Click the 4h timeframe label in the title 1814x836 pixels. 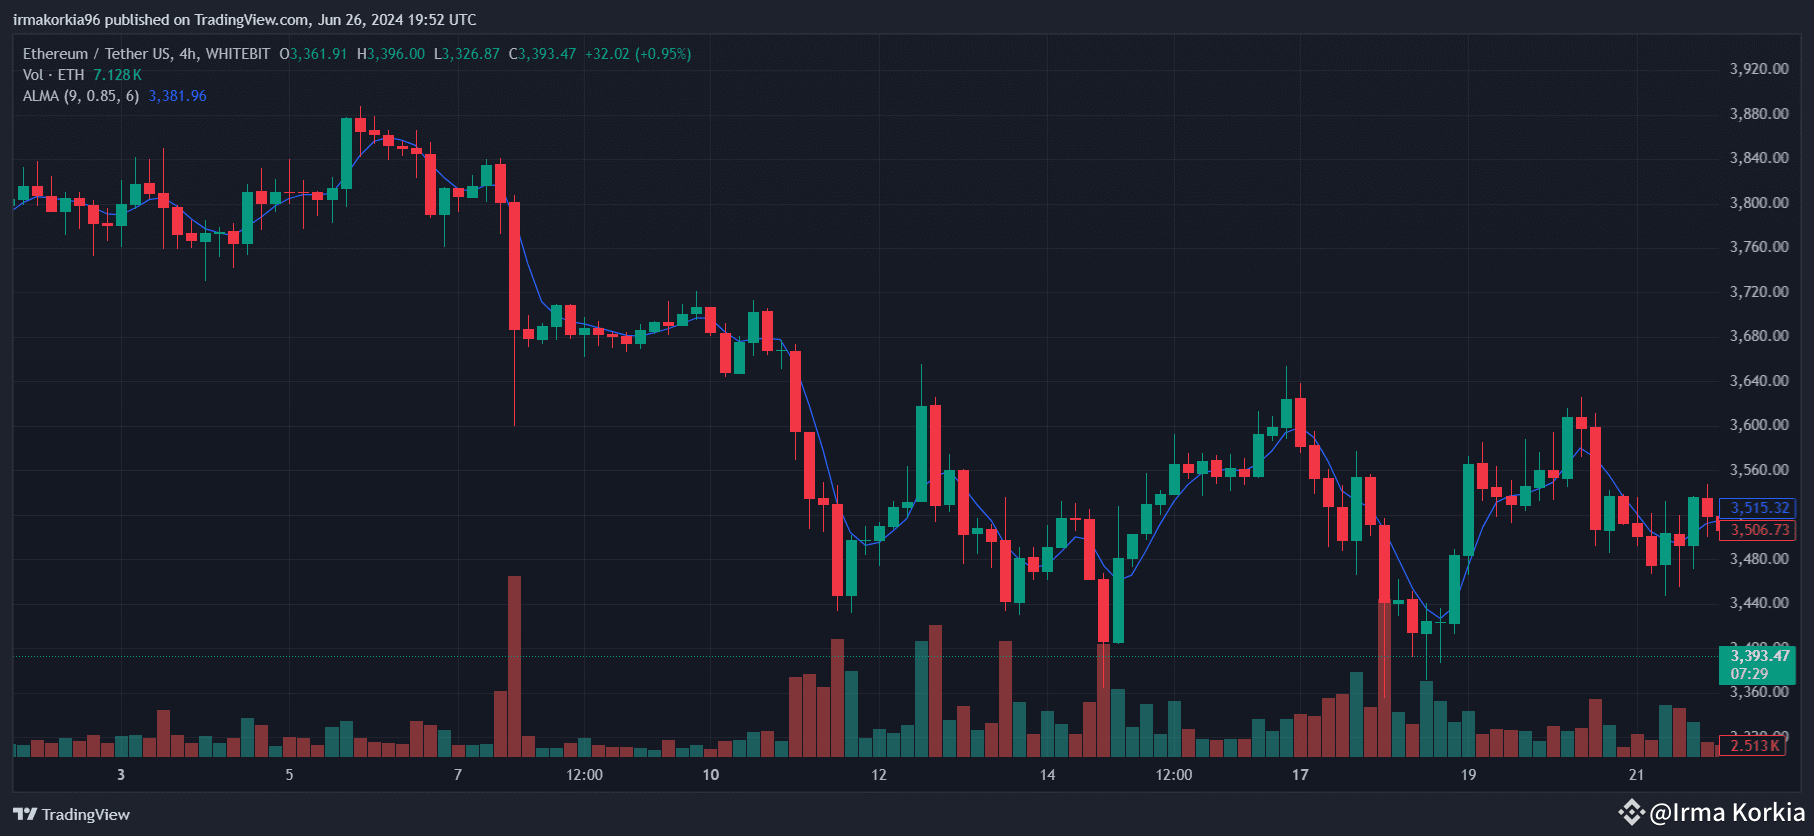(x=188, y=54)
